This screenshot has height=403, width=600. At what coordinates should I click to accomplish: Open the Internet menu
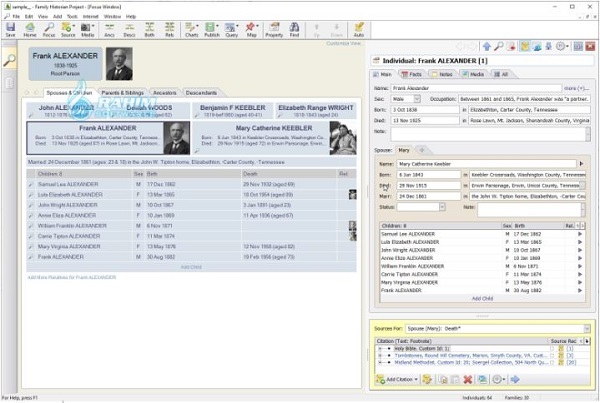(91, 16)
